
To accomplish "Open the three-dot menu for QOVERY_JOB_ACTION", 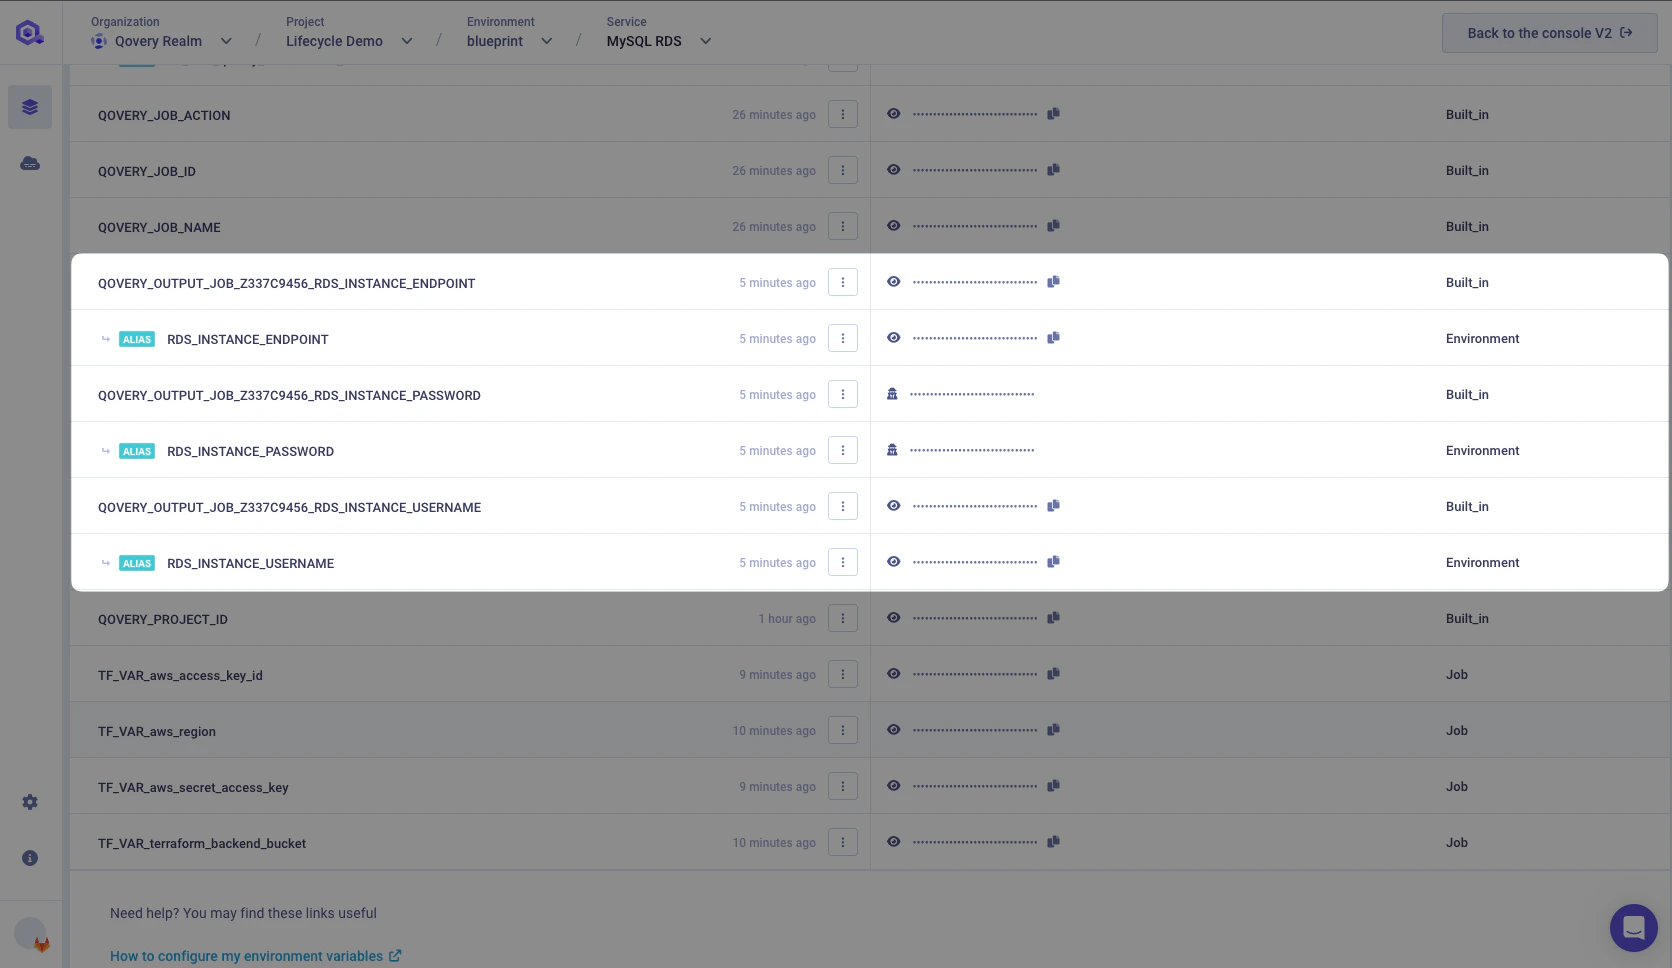I will [843, 115].
